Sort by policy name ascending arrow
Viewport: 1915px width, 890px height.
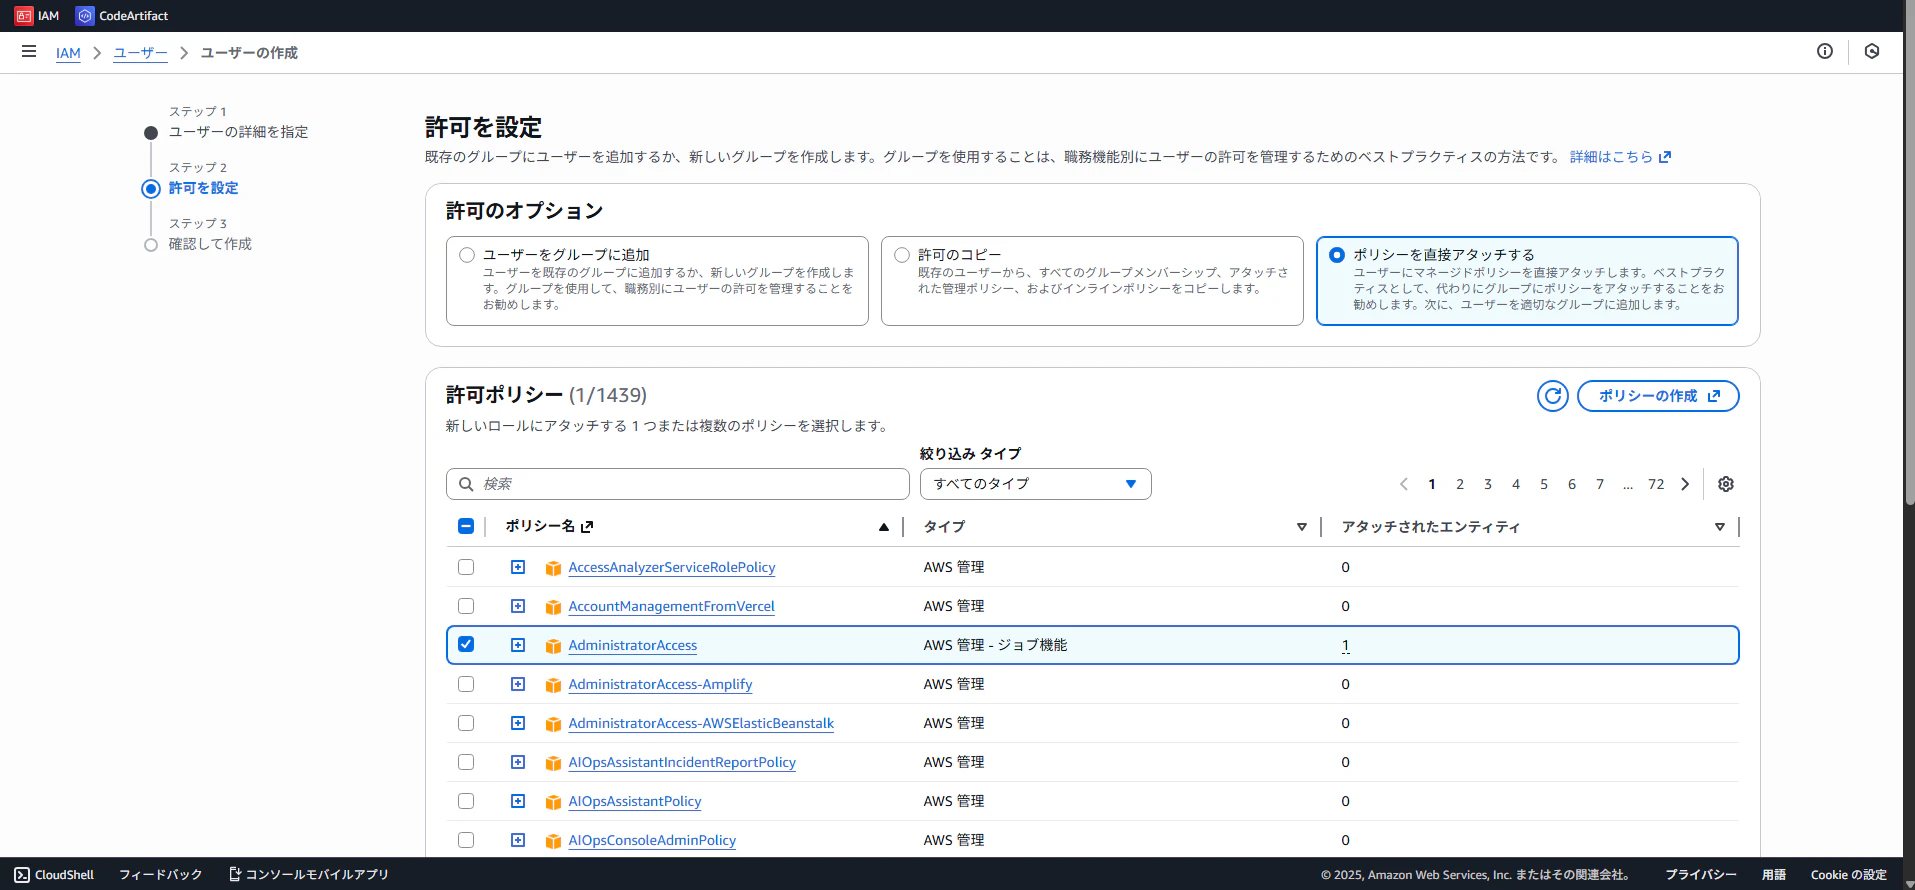point(884,527)
